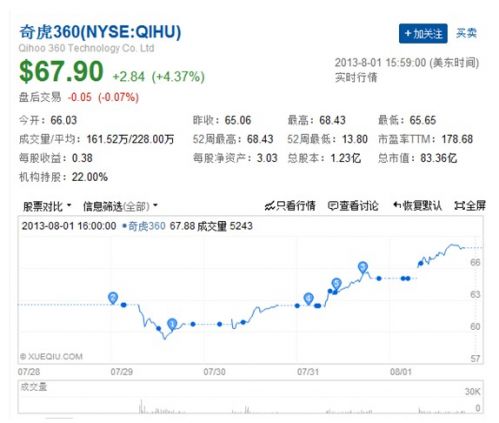
Task: Click the 奇虎360 legend entry in chart header
Action: (144, 226)
